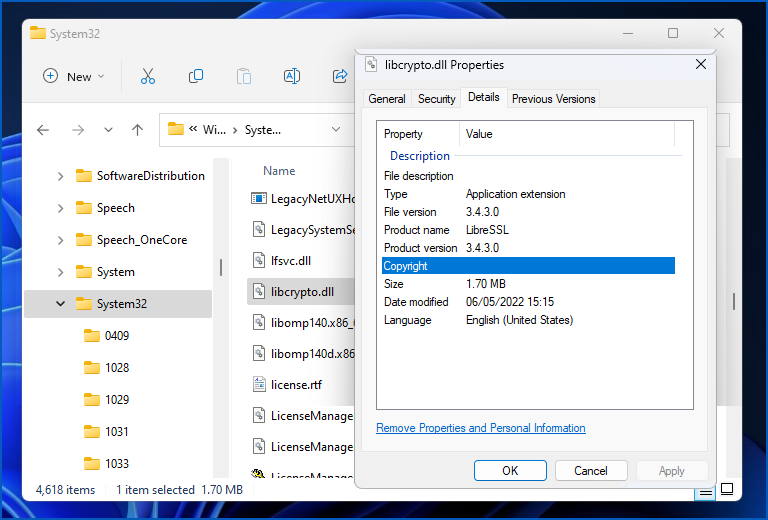Click the Rename icon in toolbar

[292, 76]
